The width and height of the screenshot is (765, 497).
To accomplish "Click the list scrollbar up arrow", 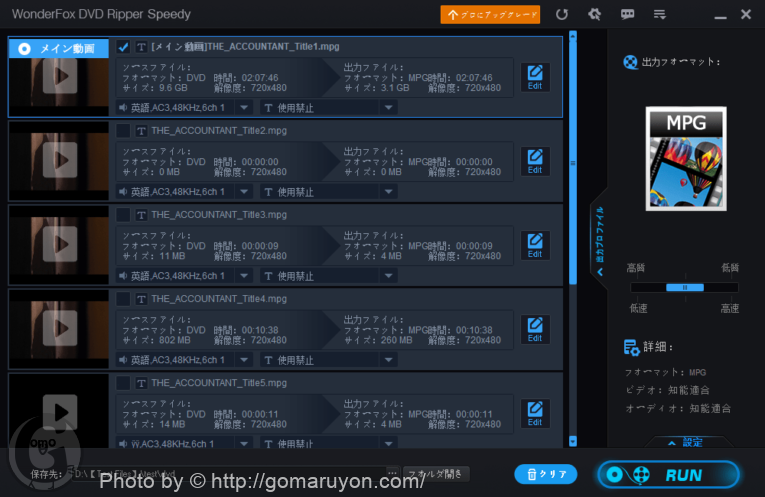I will tap(573, 36).
